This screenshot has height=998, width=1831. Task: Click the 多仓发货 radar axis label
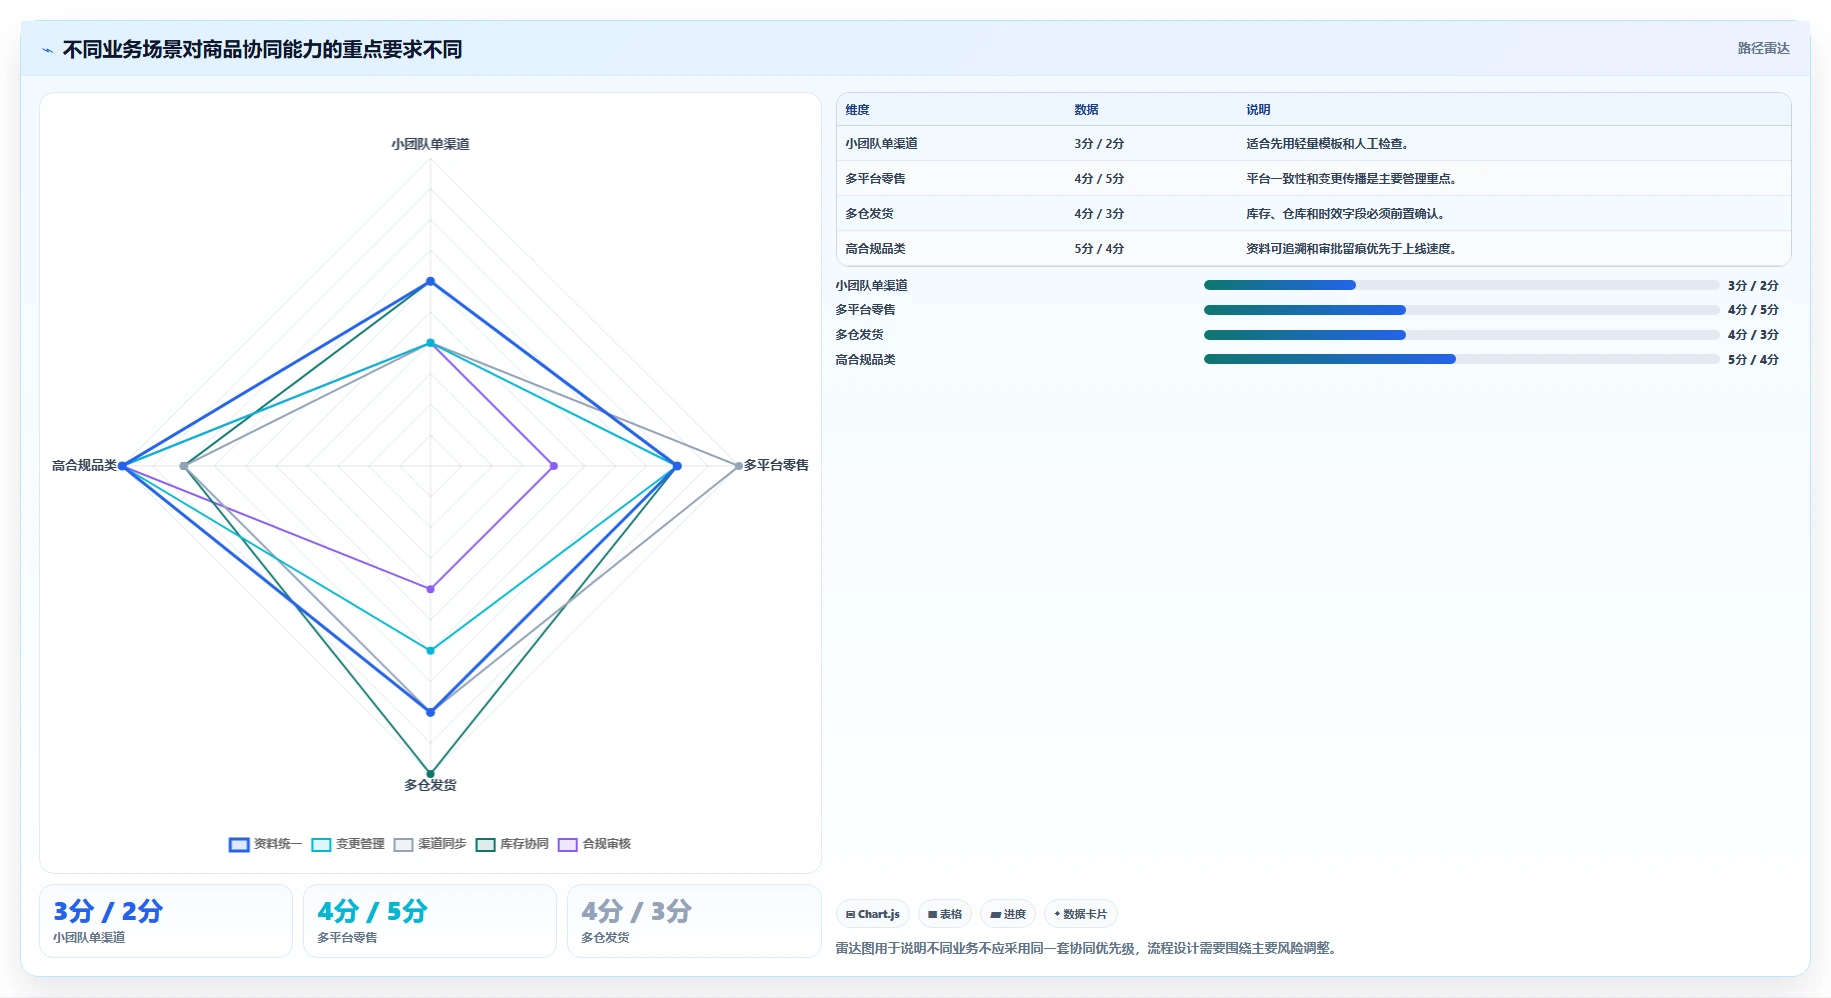coord(430,785)
